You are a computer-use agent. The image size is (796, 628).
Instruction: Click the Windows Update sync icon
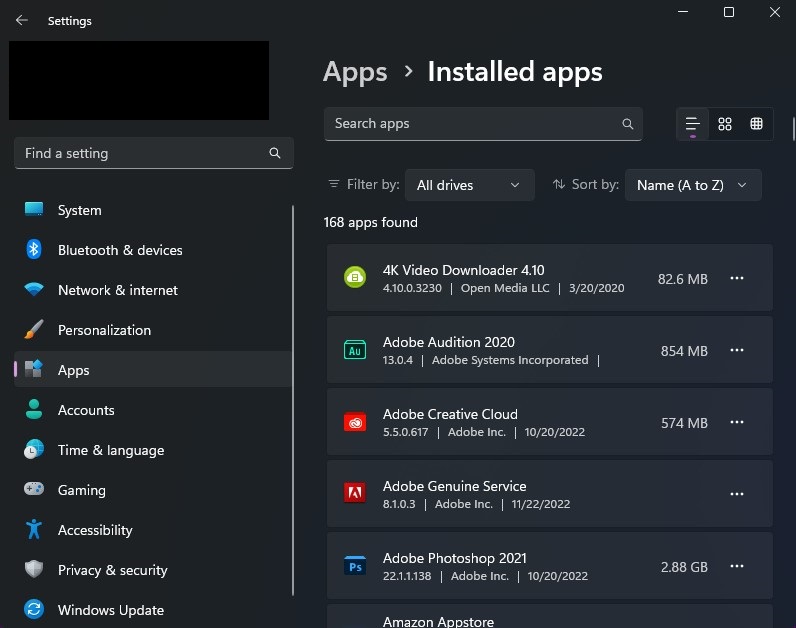(x=34, y=609)
